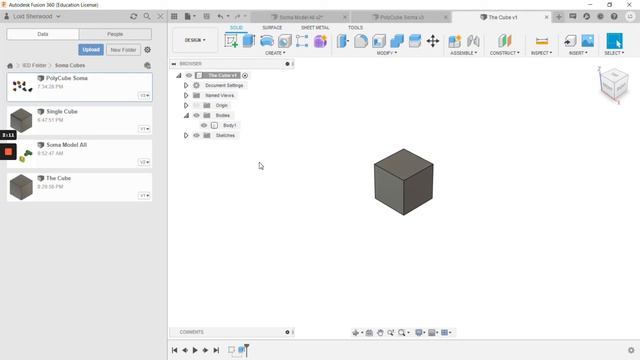This screenshot has width=640, height=360.
Task: Select the Insert Derive tool
Action: point(570,41)
